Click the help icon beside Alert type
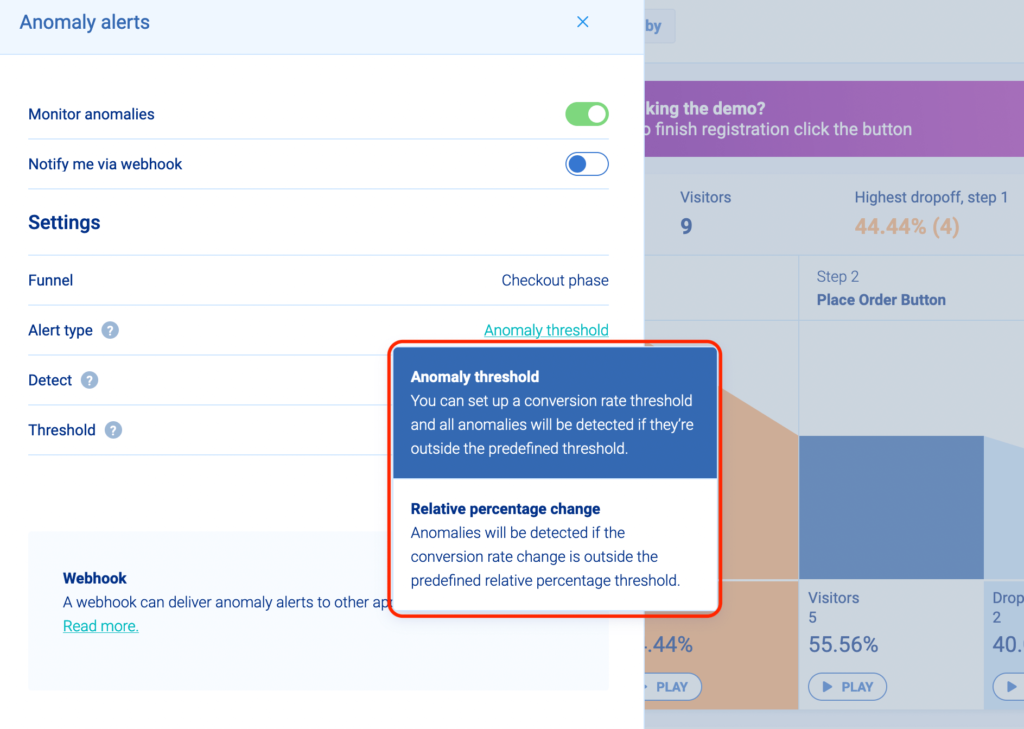The width and height of the screenshot is (1024, 729). click(110, 330)
